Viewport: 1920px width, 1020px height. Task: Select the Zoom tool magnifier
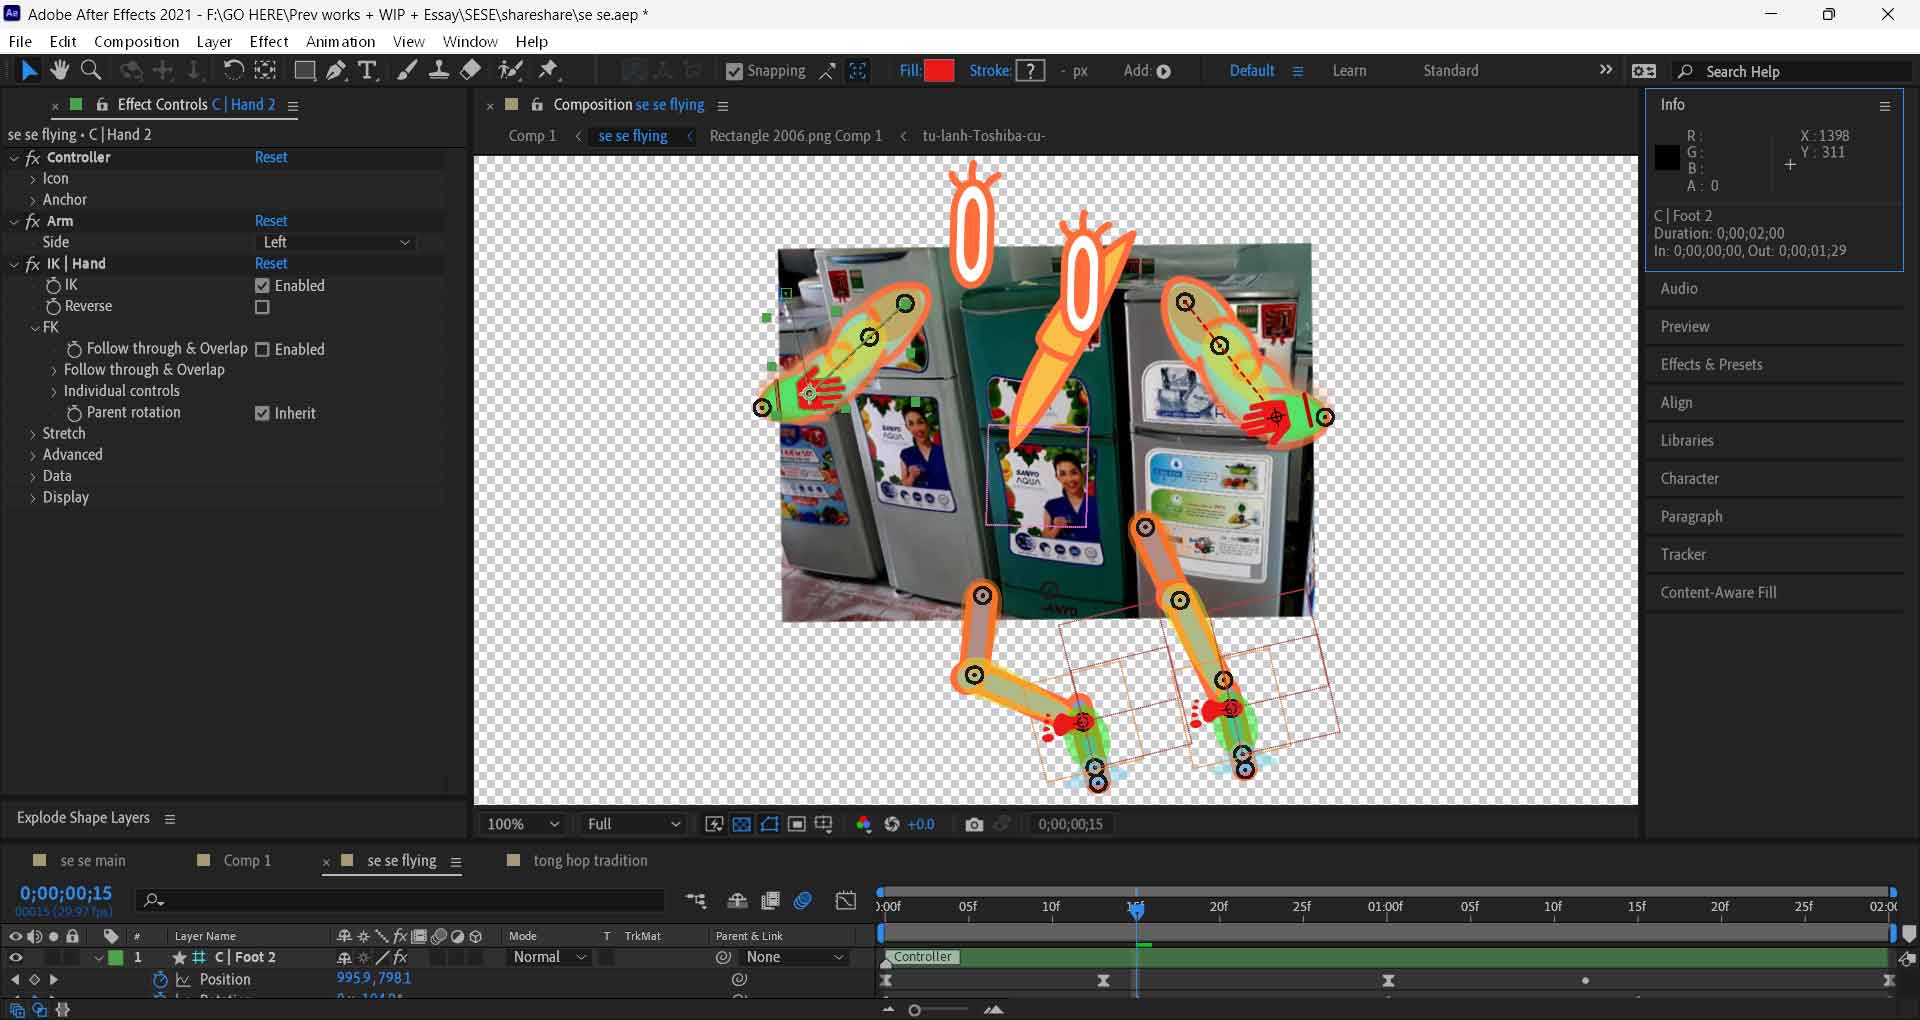point(91,70)
